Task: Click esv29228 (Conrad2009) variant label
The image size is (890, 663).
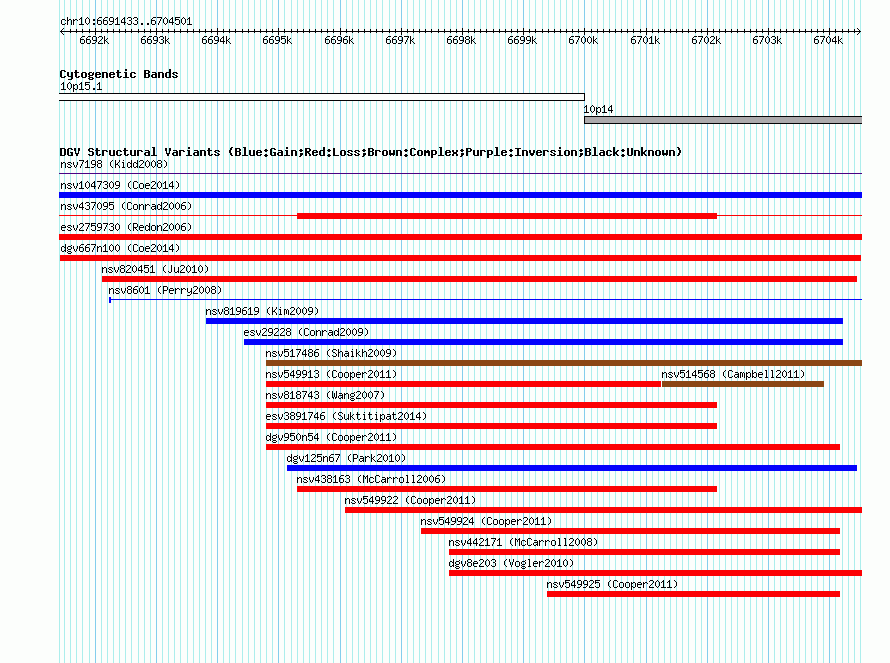Action: point(306,333)
